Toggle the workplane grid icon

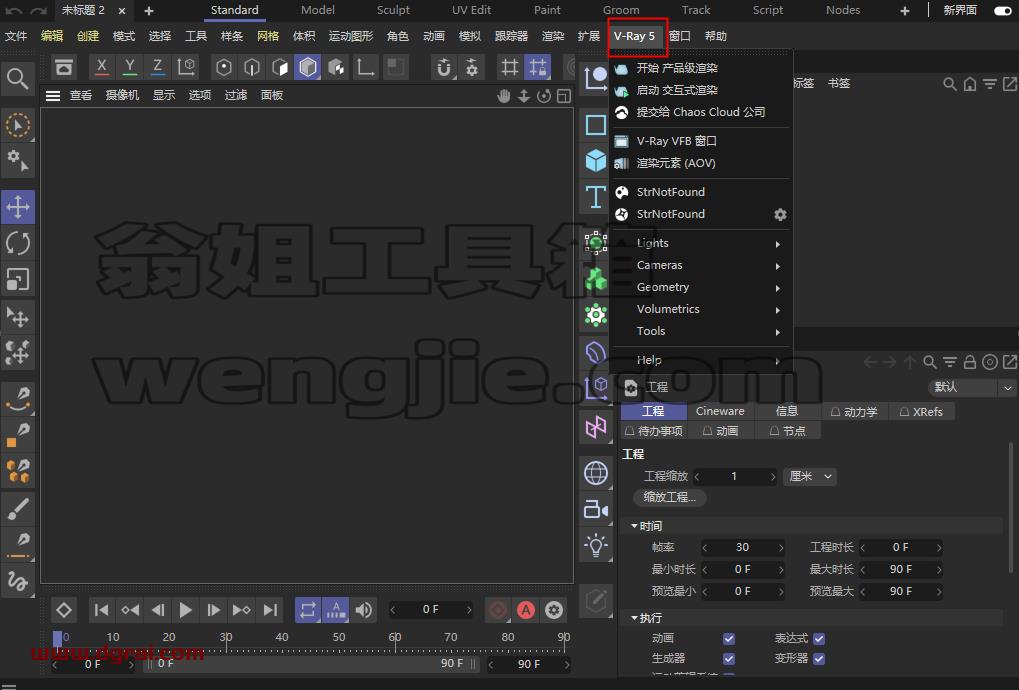coord(510,67)
